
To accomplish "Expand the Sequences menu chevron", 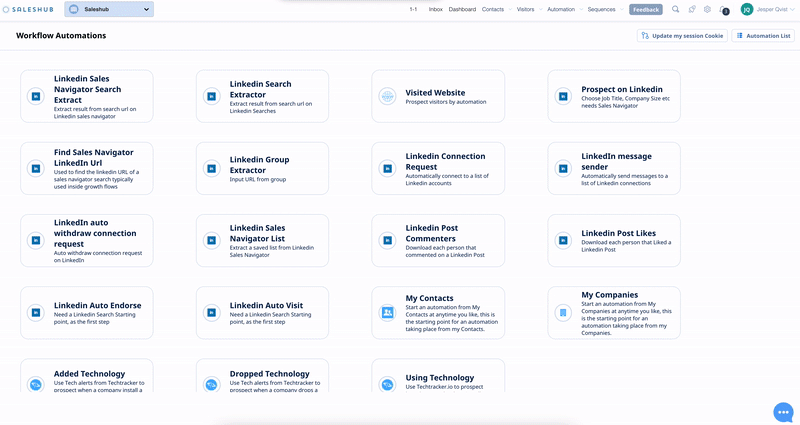I will click(x=621, y=9).
